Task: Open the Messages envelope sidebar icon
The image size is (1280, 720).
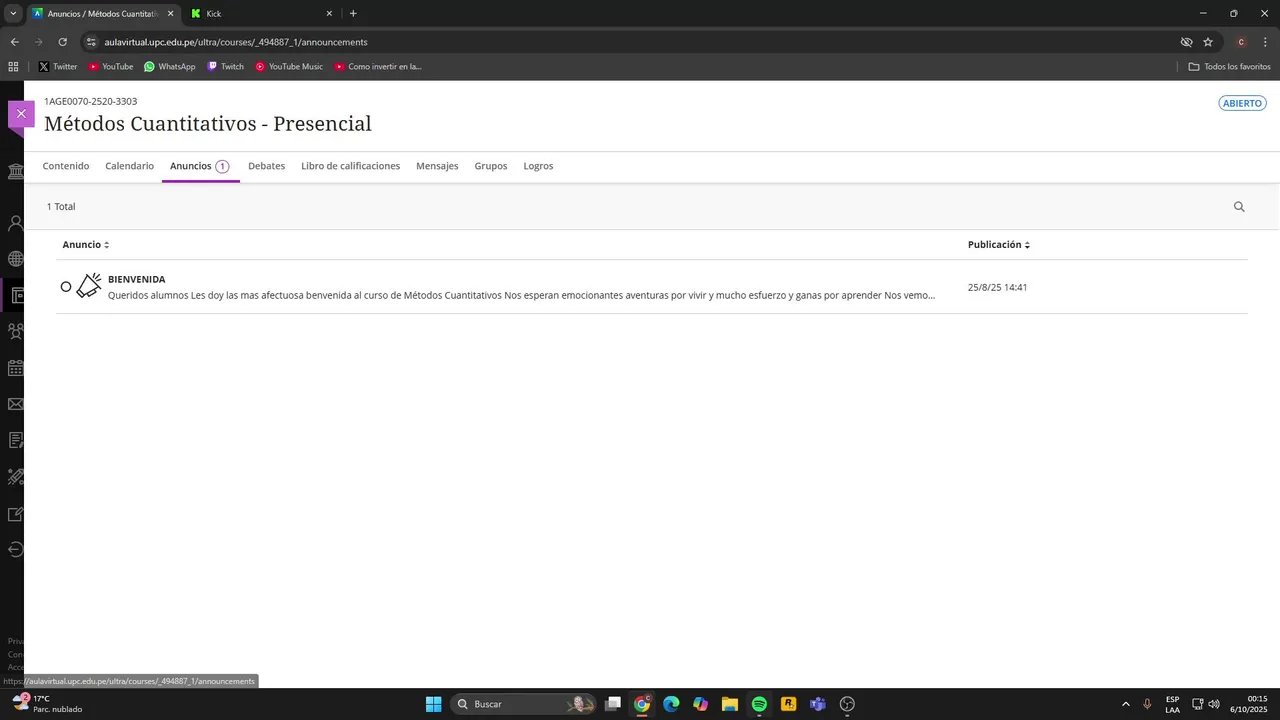Action: [x=15, y=404]
